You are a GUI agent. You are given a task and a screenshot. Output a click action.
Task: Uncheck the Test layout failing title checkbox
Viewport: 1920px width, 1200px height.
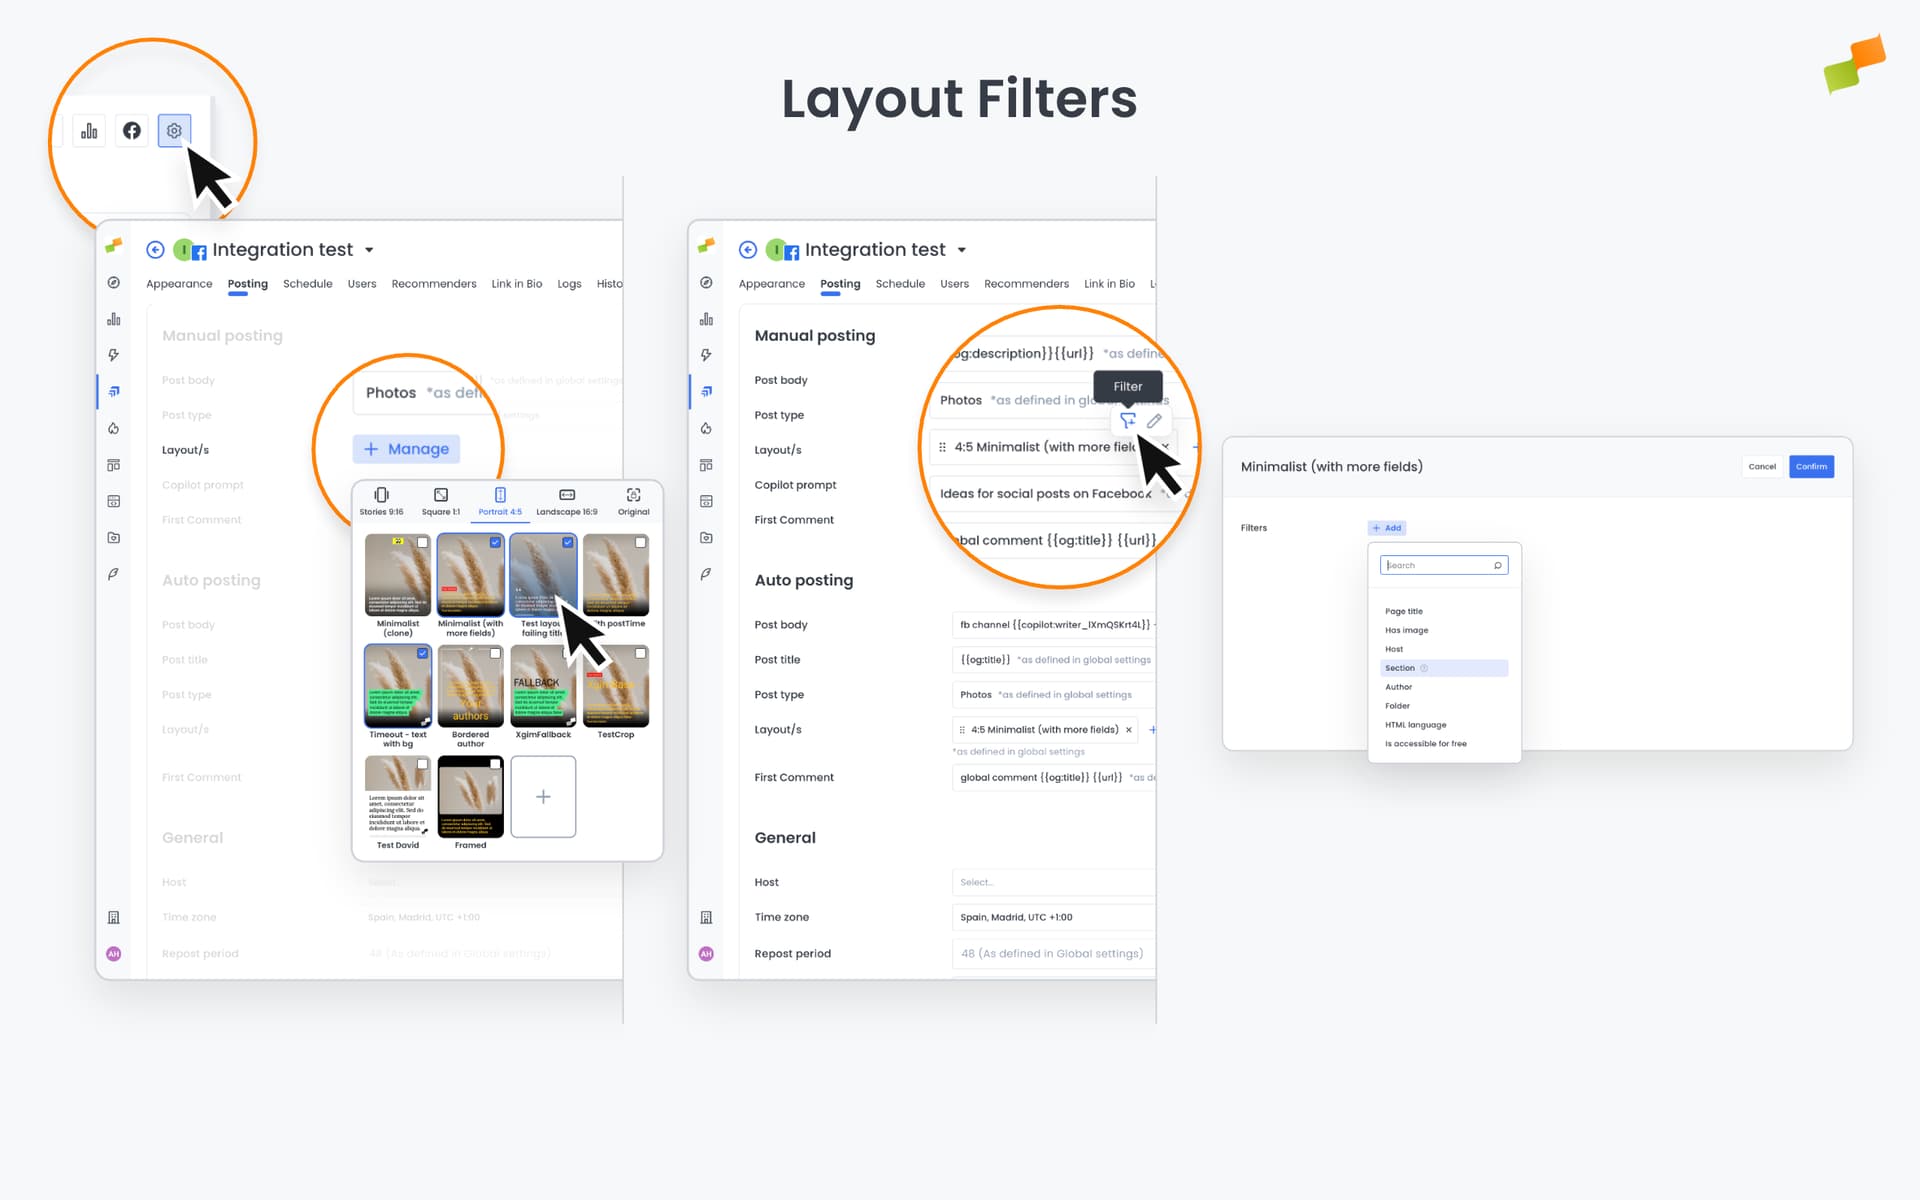569,541
